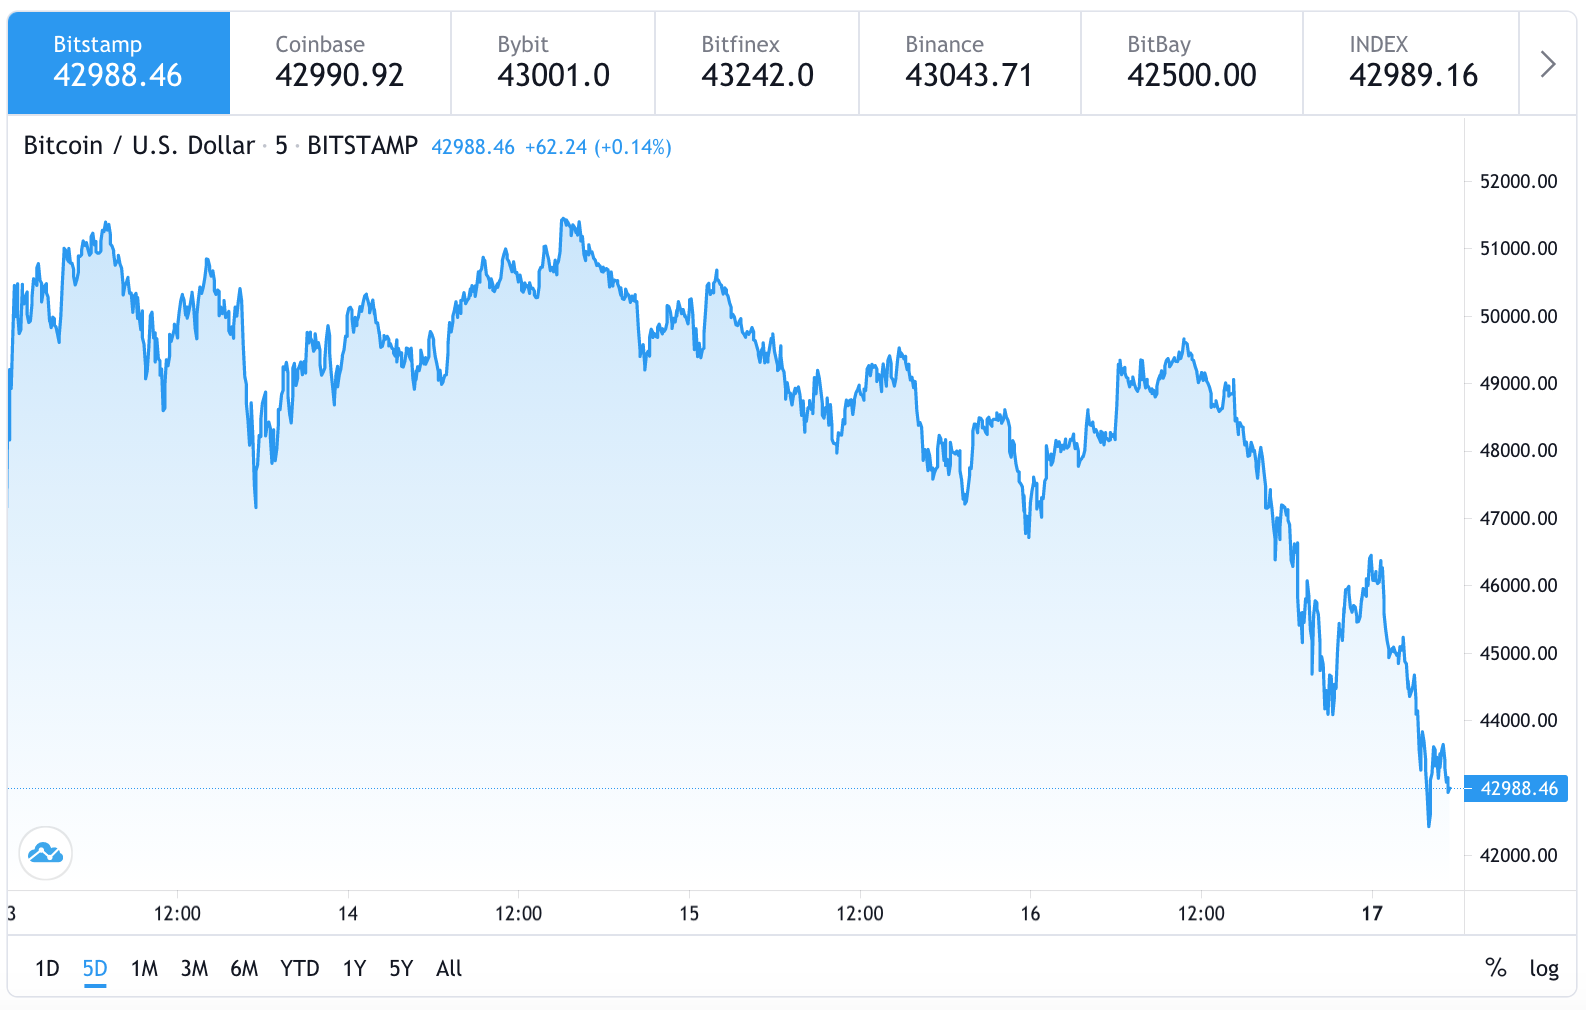Show all price history with All
This screenshot has width=1586, height=1010.
tap(449, 968)
